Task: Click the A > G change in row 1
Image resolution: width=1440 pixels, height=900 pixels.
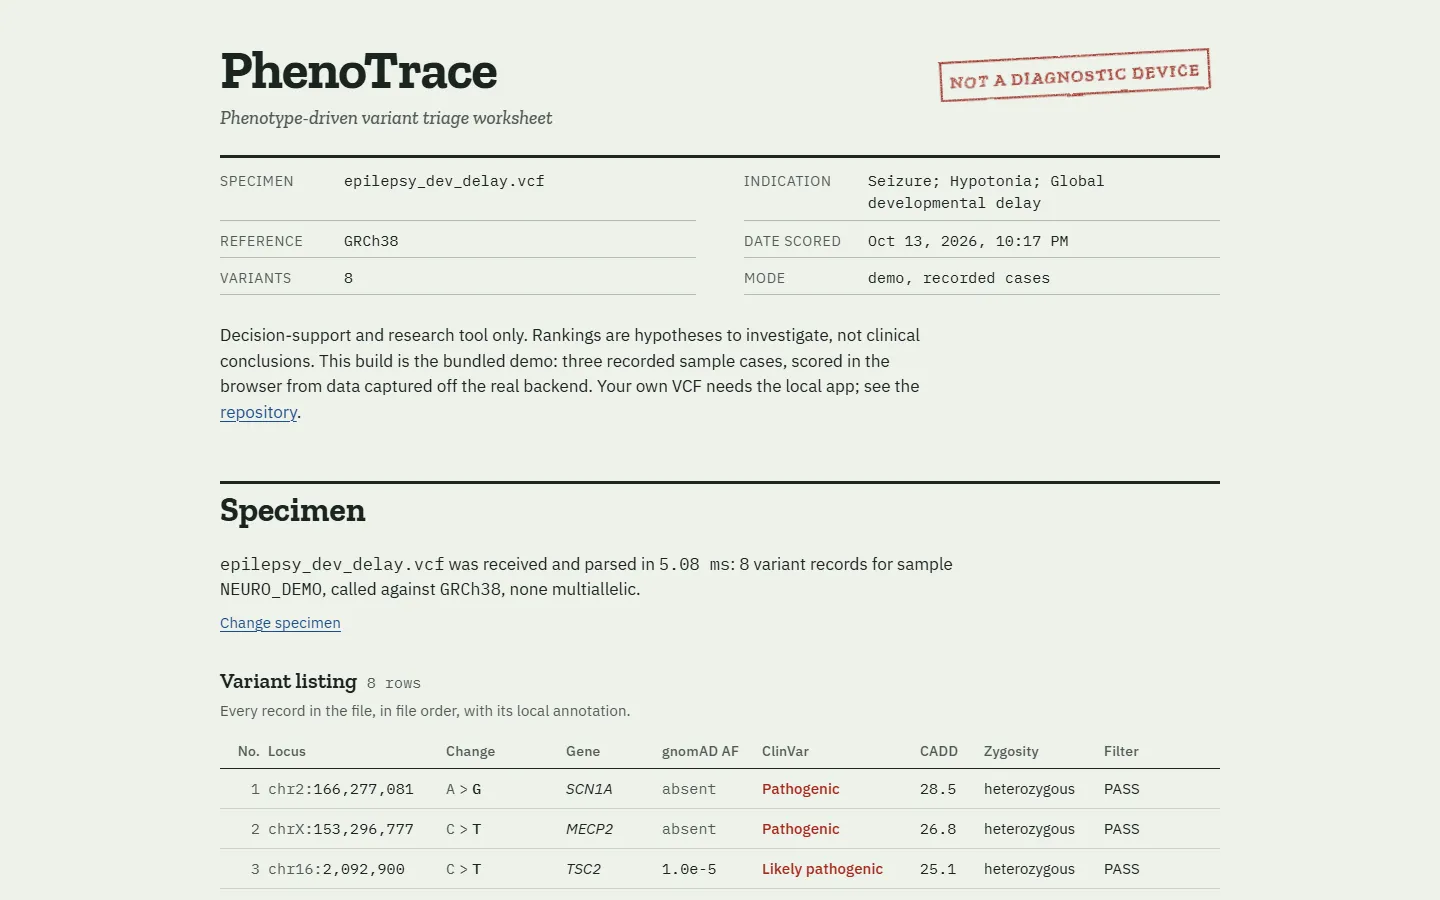Action: 463,789
